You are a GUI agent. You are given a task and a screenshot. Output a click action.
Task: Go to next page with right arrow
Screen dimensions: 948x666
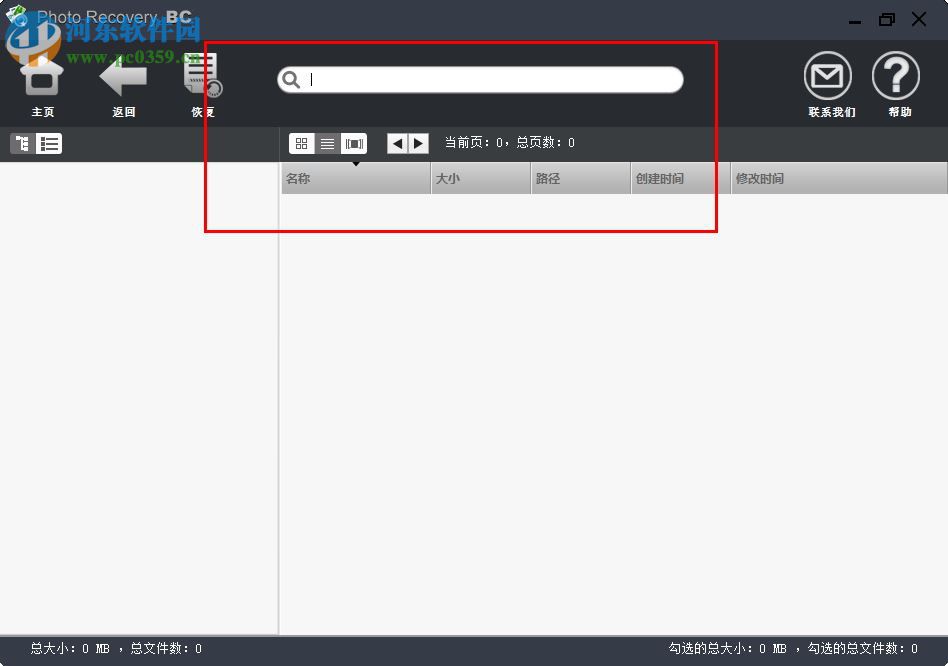click(x=418, y=143)
